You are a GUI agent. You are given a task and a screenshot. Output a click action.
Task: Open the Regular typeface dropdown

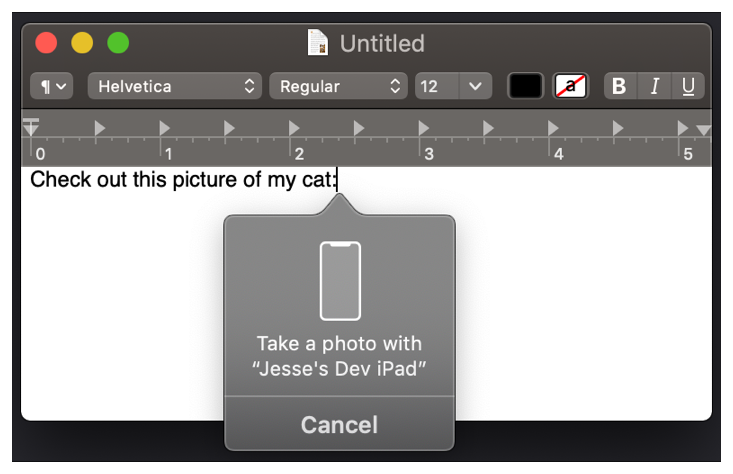338,86
